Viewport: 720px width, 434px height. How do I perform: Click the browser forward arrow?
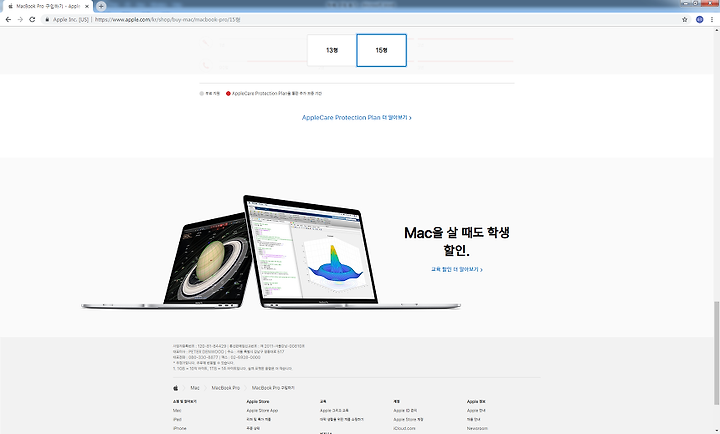[x=20, y=19]
